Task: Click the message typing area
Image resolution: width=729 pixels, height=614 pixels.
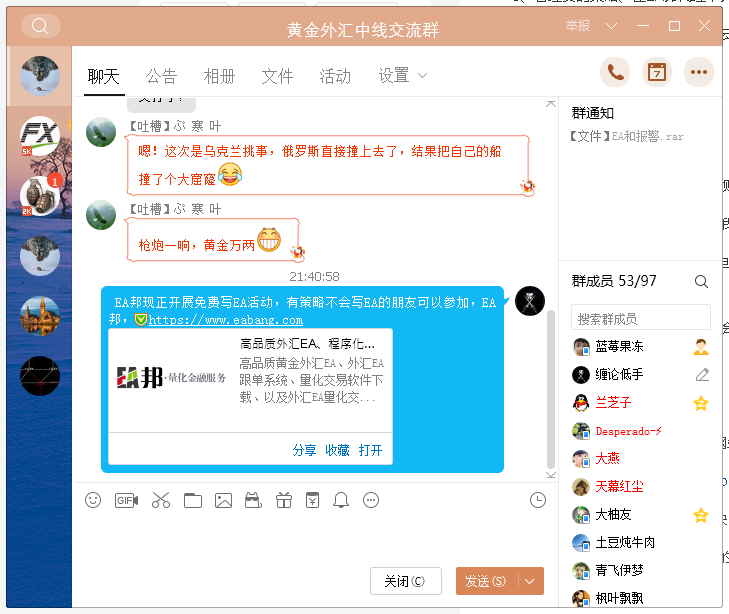Action: [315, 539]
